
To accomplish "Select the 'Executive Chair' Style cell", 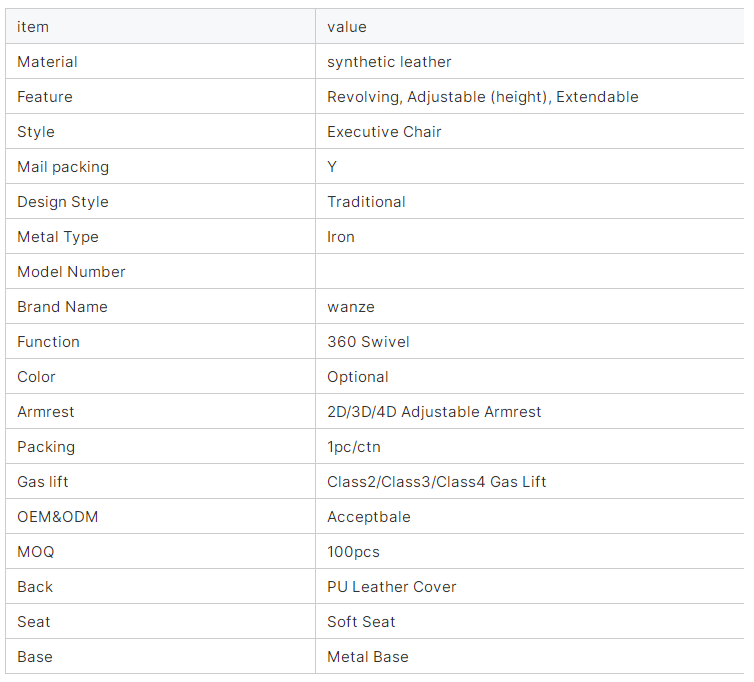I will [x=384, y=132].
